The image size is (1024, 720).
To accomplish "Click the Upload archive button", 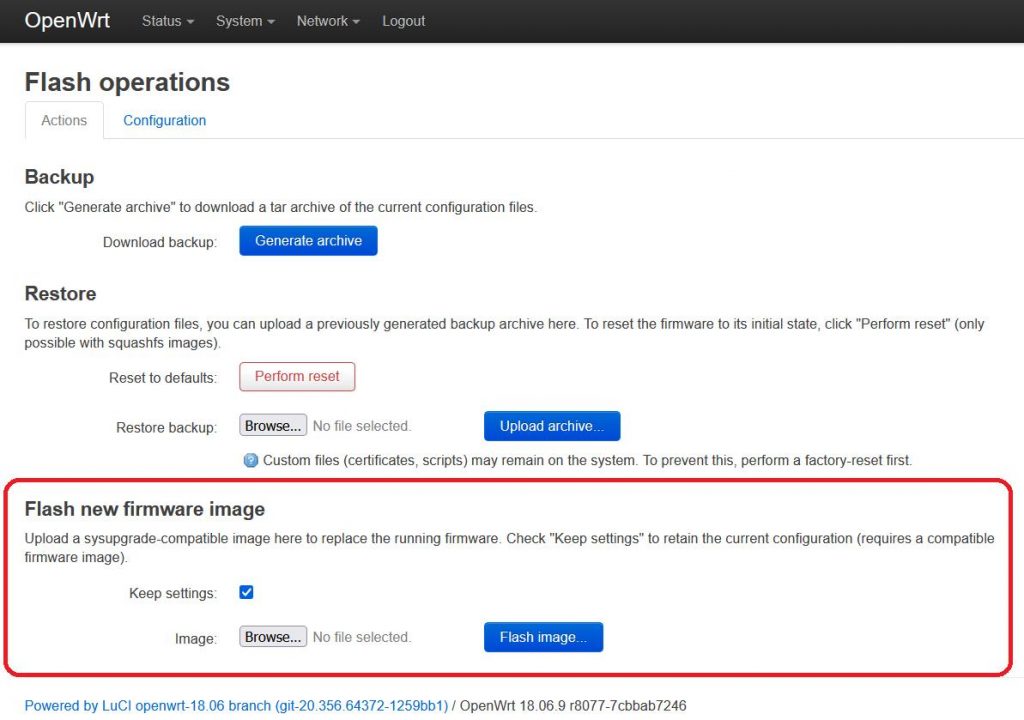I will (552, 426).
